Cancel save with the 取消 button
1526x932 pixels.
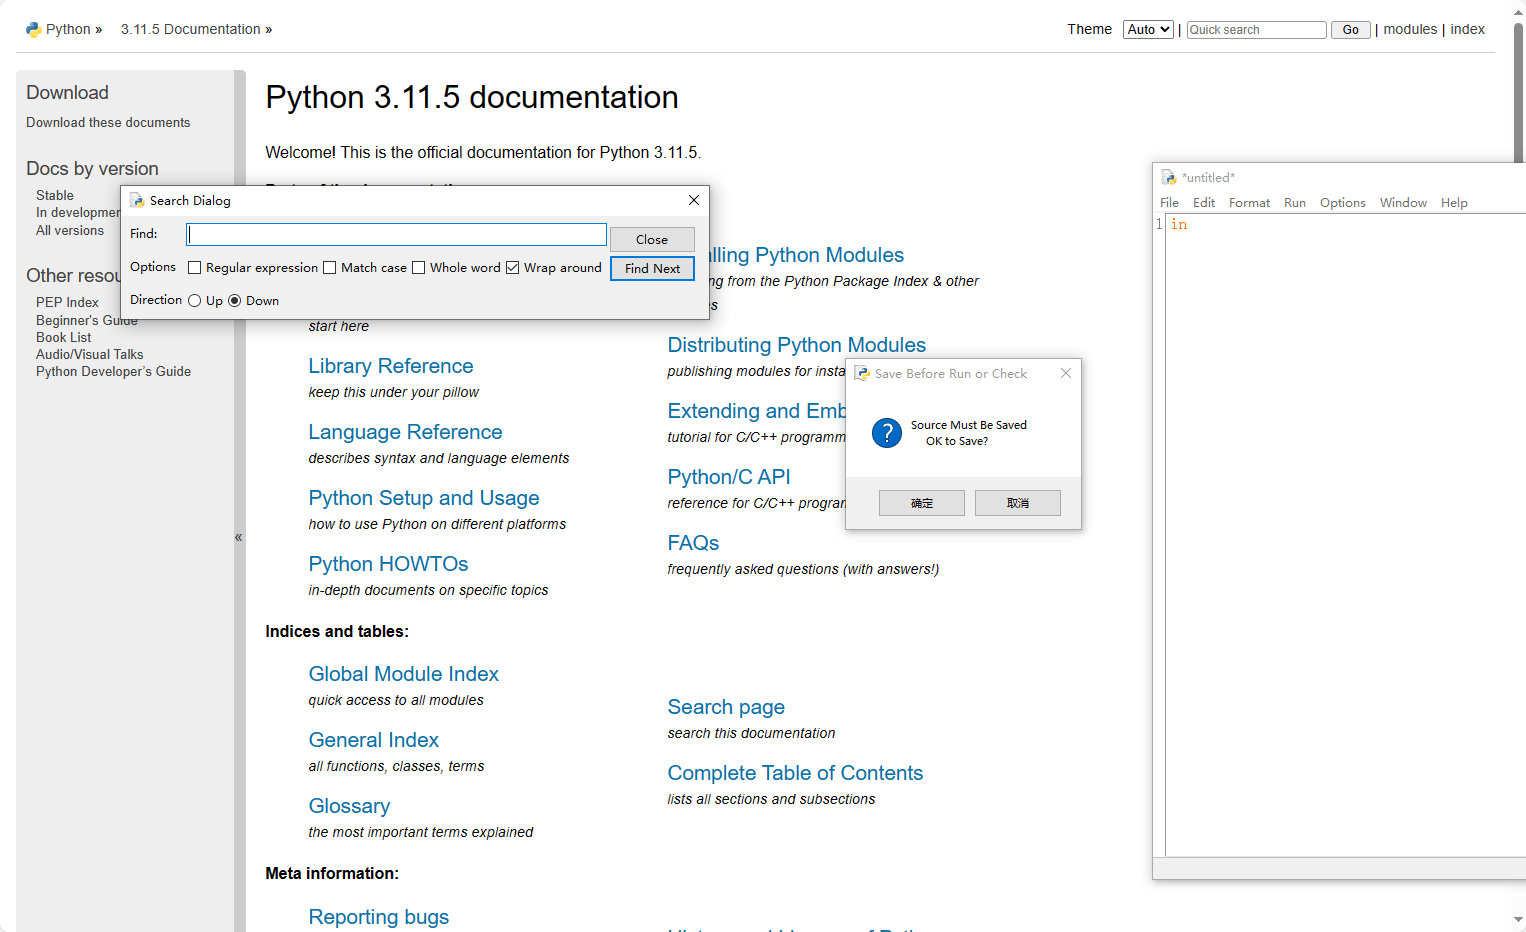pyautogui.click(x=1018, y=503)
